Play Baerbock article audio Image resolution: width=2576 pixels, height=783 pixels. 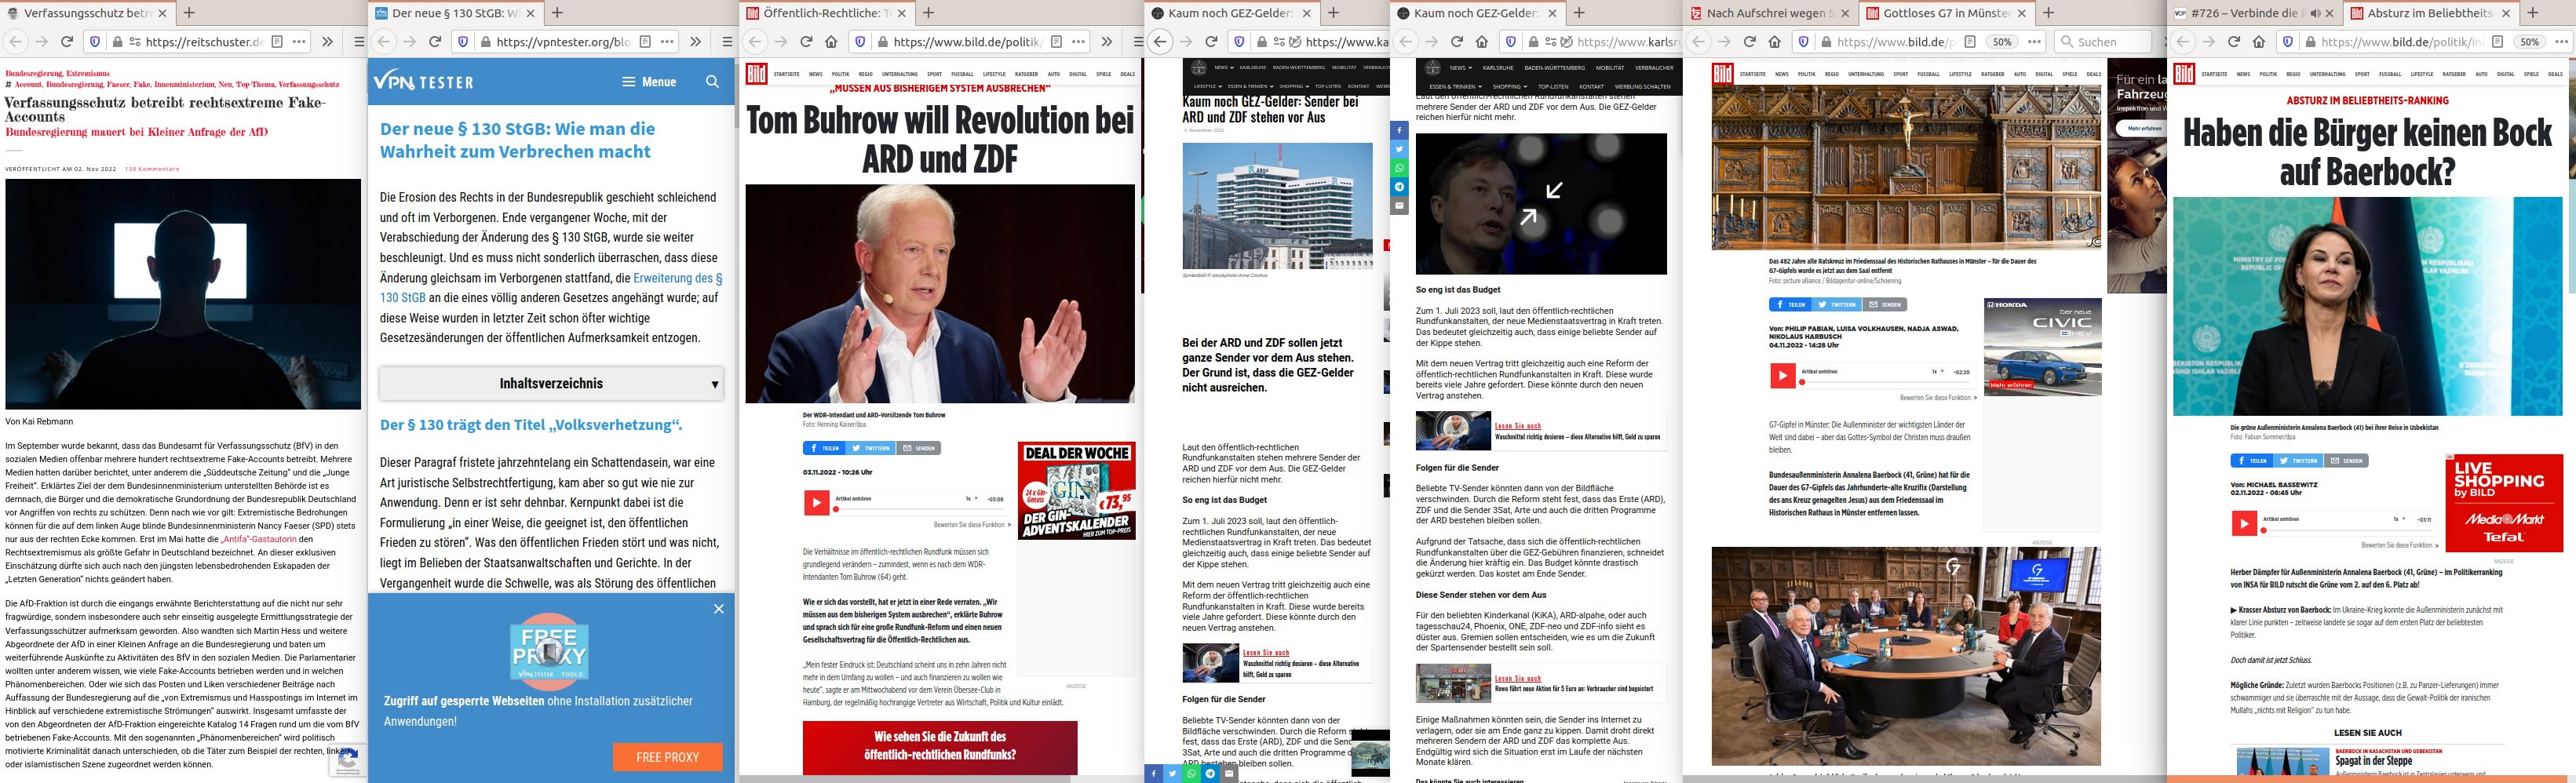2244,524
